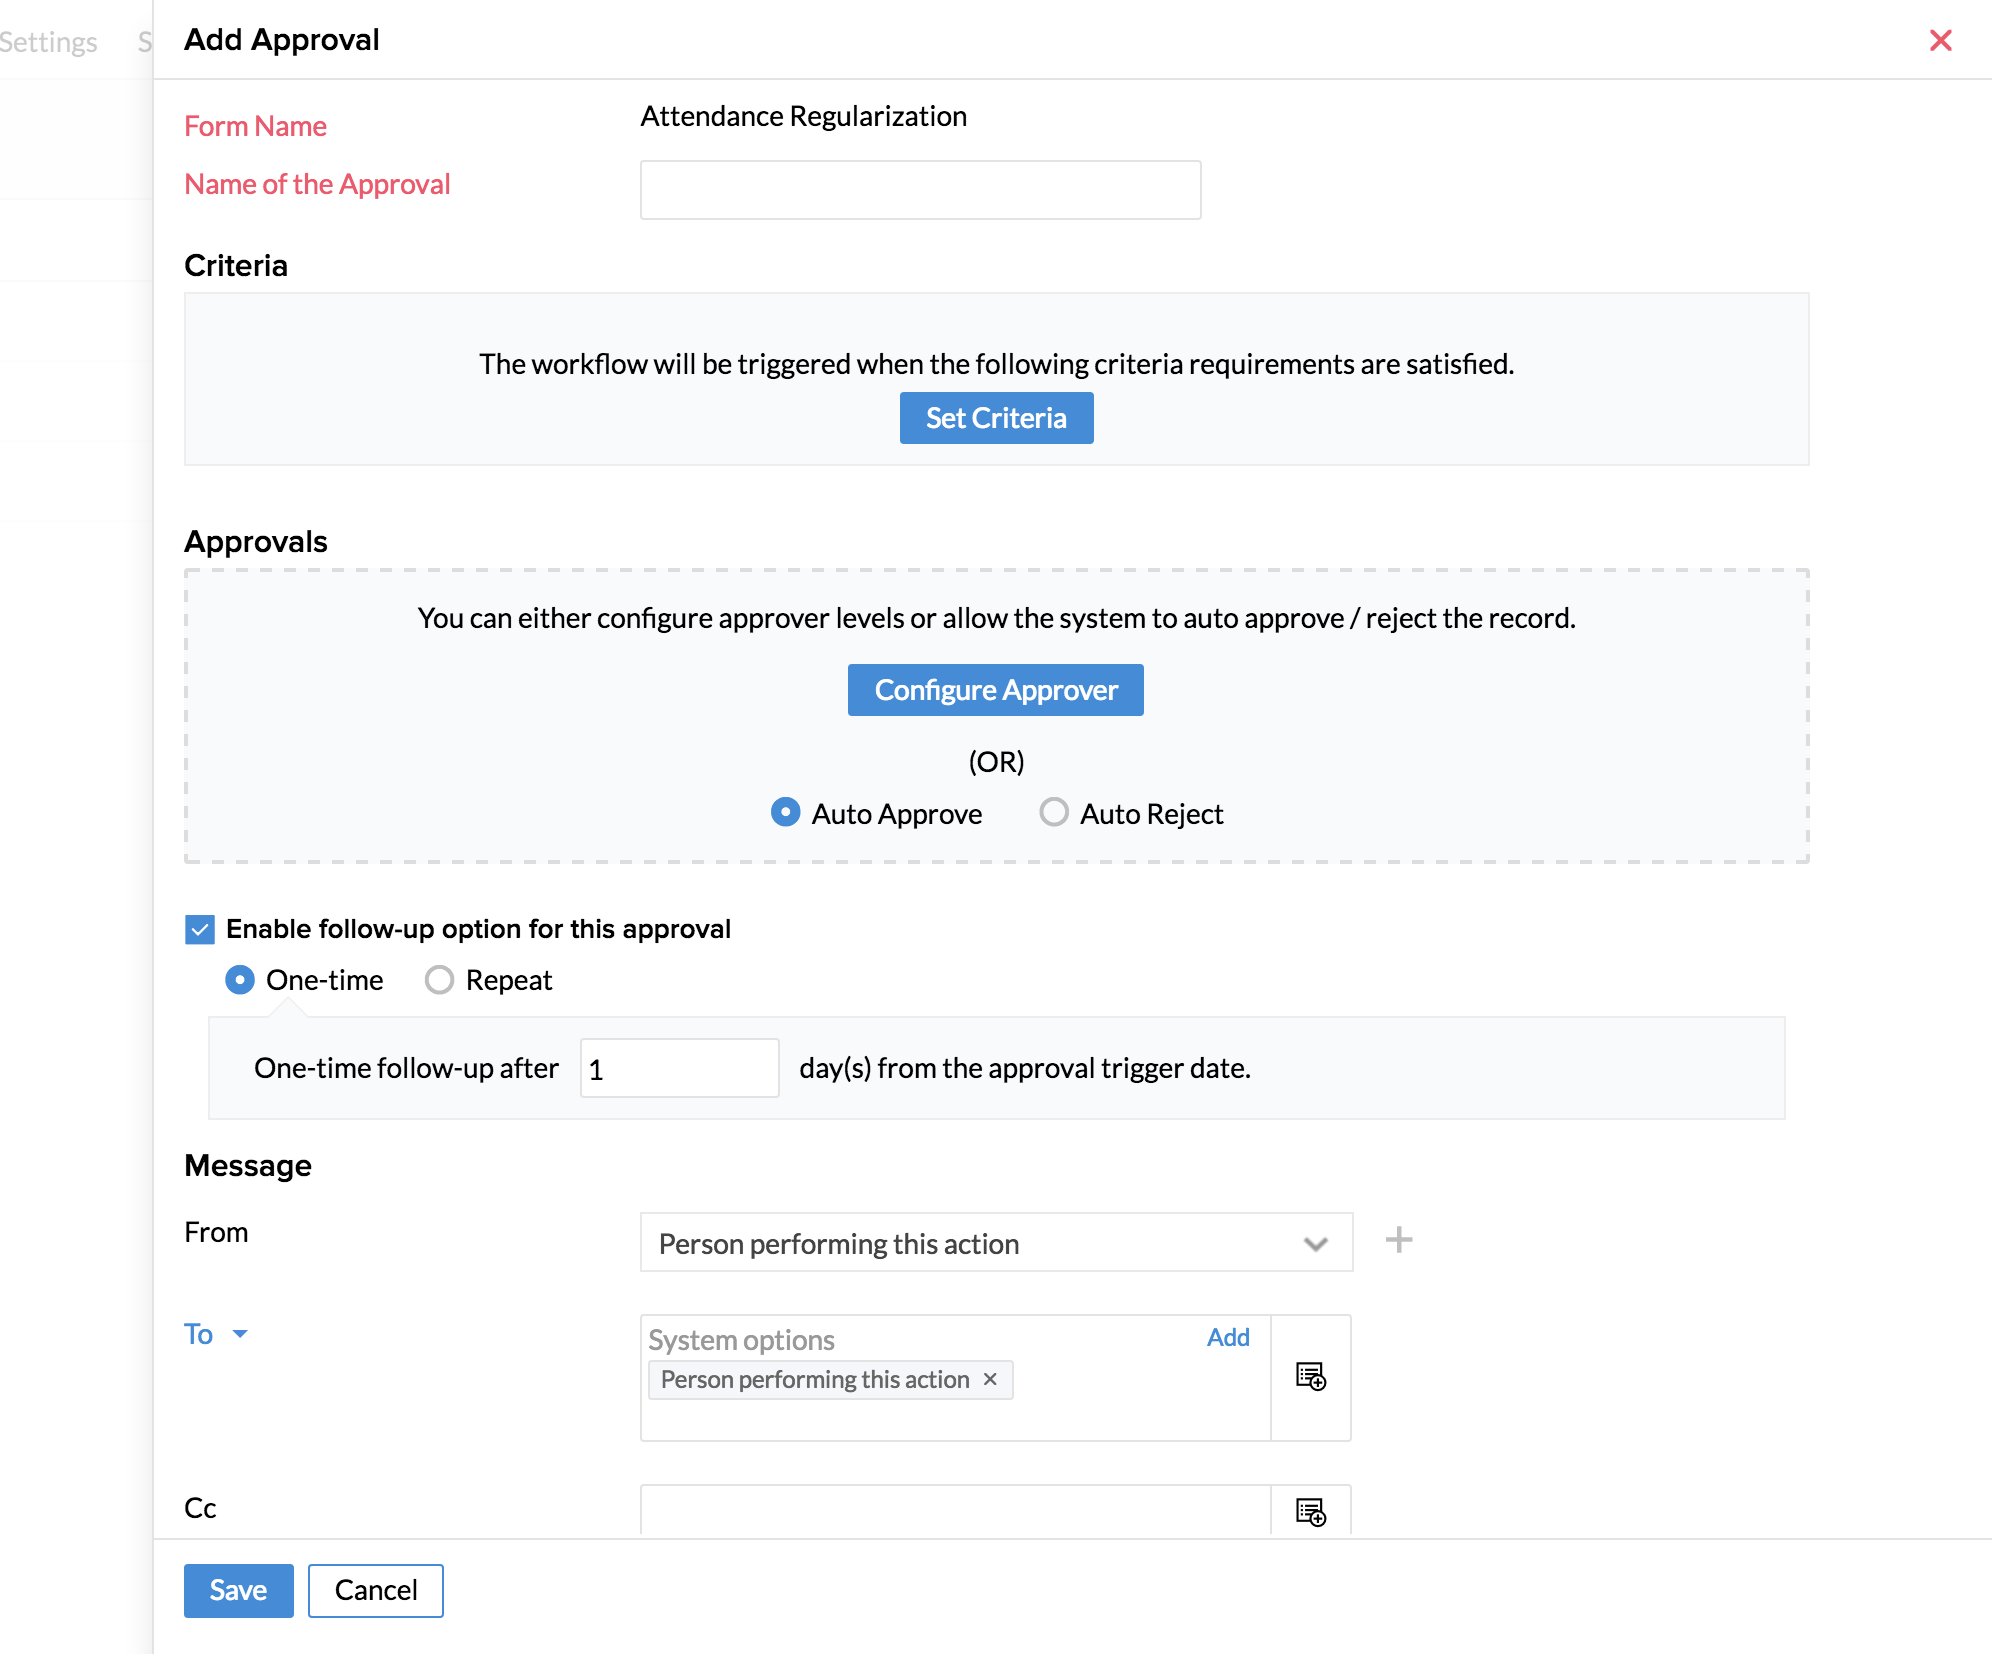Screen dimensions: 1992x1654
Task: Open the Cc field recipient picker icon
Action: click(1310, 1511)
